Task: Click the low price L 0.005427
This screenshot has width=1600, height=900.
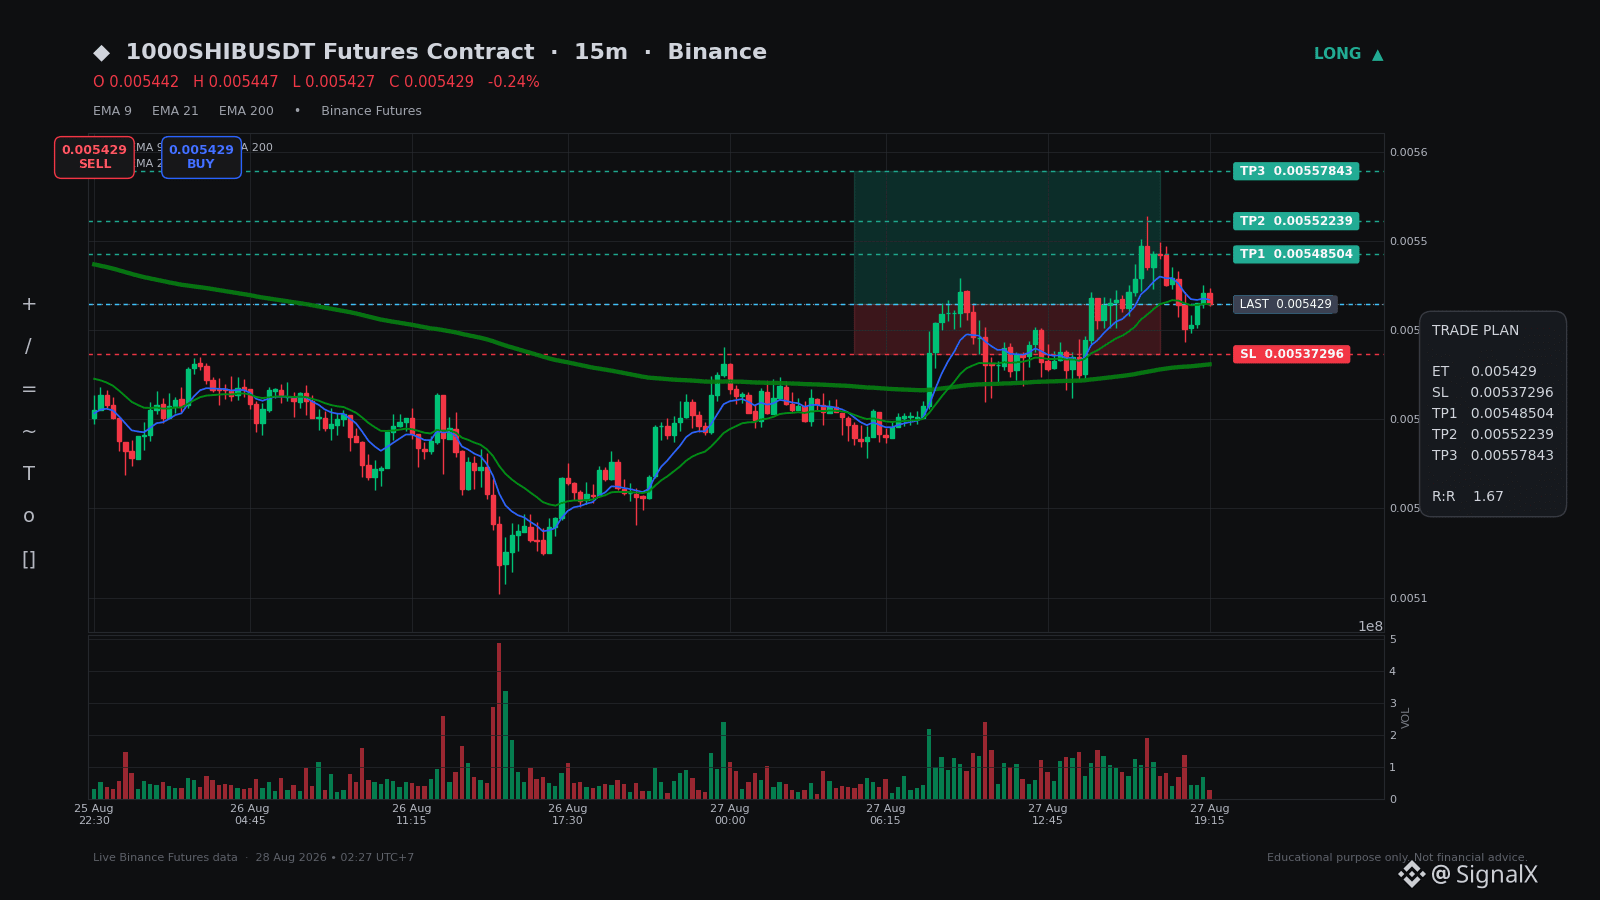Action: (x=334, y=82)
